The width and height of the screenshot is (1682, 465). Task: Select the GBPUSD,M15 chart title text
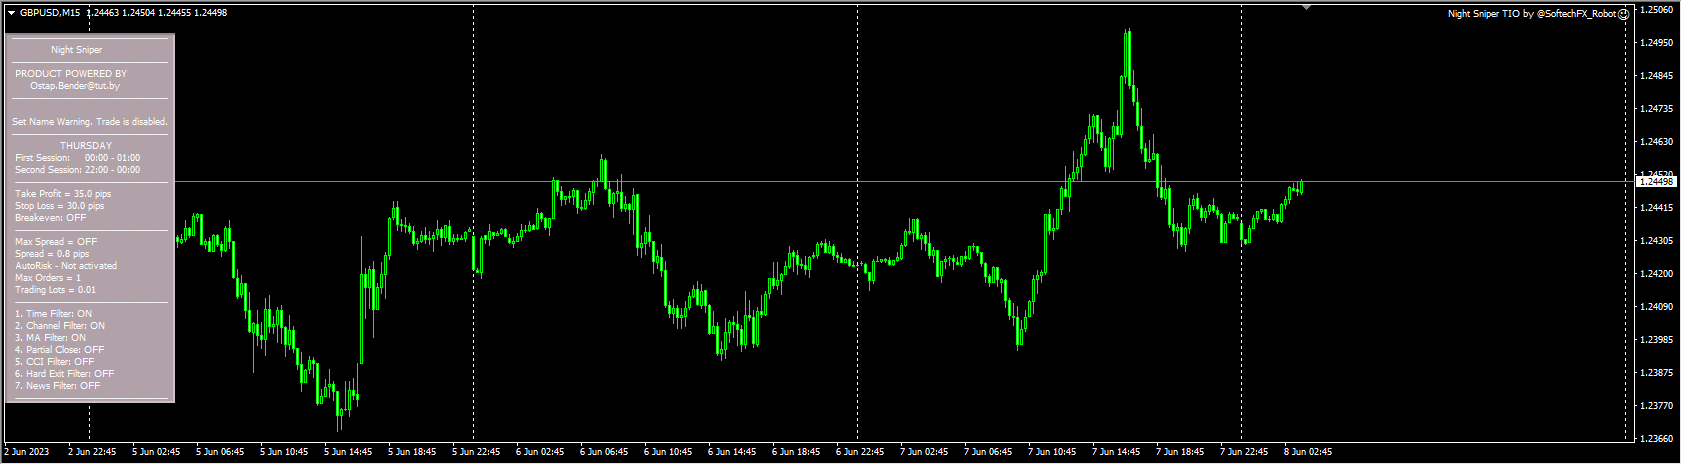point(50,13)
